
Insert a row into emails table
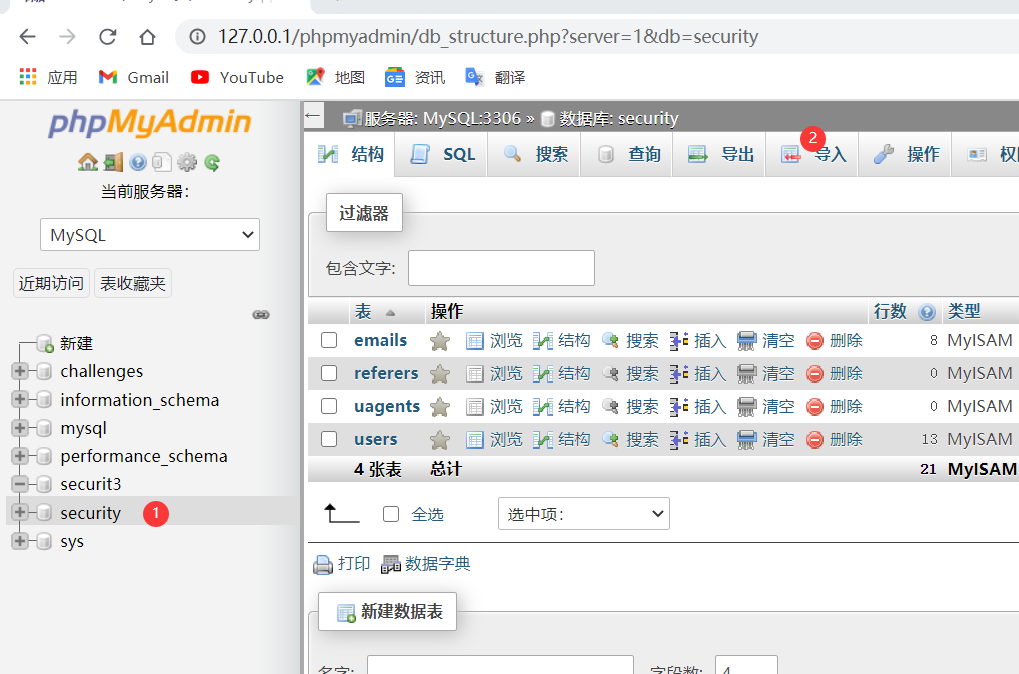pos(698,341)
